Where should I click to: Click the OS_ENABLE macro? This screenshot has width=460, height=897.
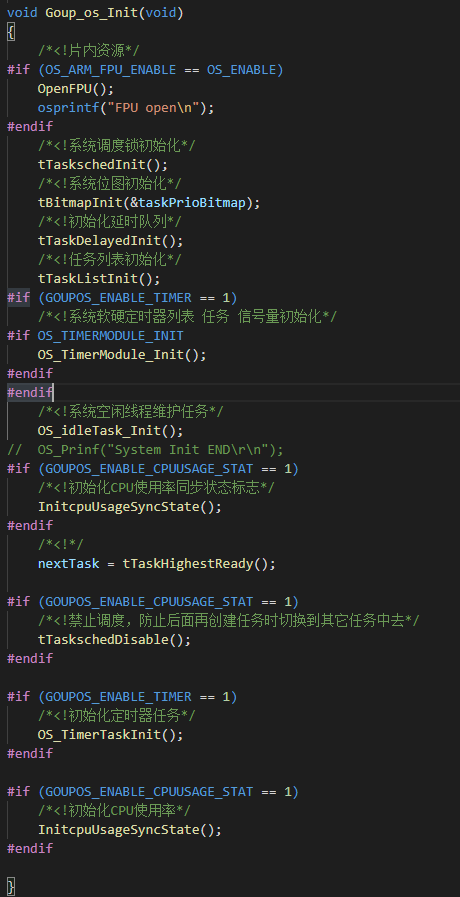coord(241,70)
